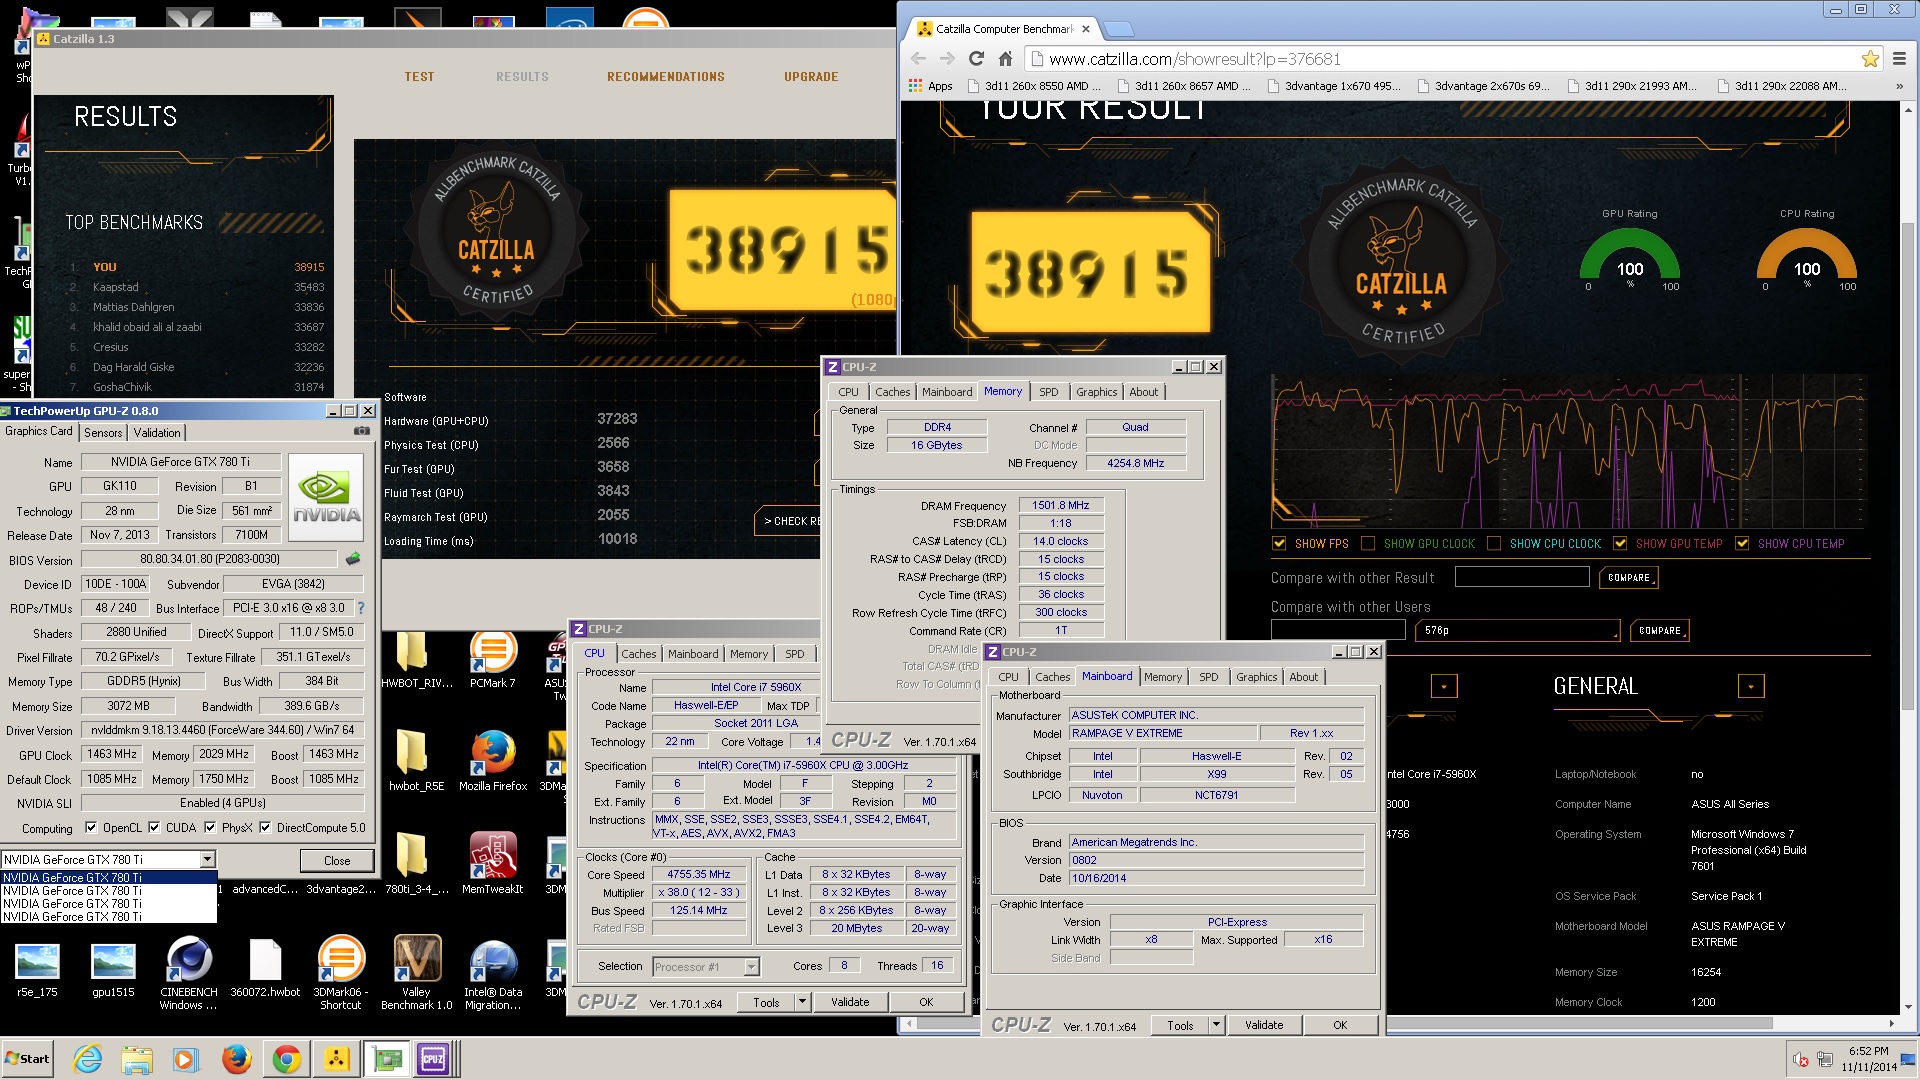Toggle the DirectCompute 5.0 checkbox
Image resolution: width=1920 pixels, height=1080 pixels.
(x=265, y=827)
